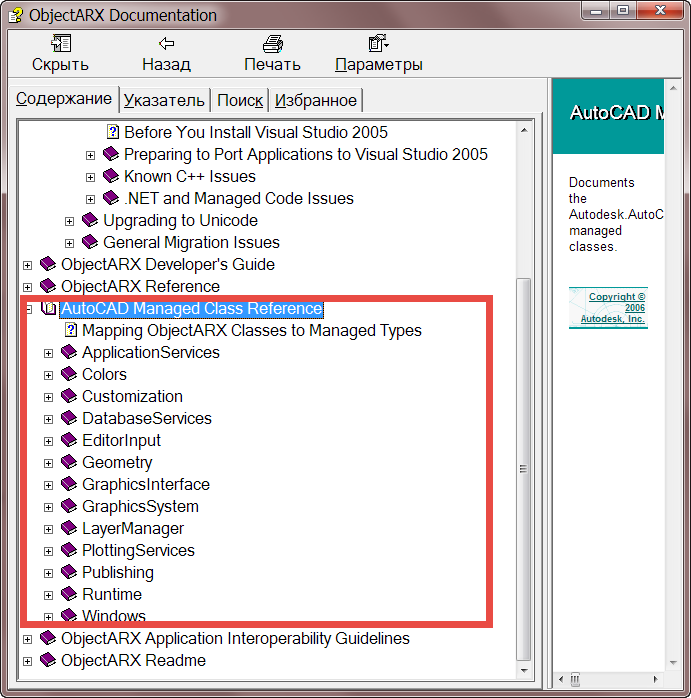Screen dimensions: 691x698
Task: Click the book icon next to Upgrading to Unicode
Action: [x=90, y=220]
